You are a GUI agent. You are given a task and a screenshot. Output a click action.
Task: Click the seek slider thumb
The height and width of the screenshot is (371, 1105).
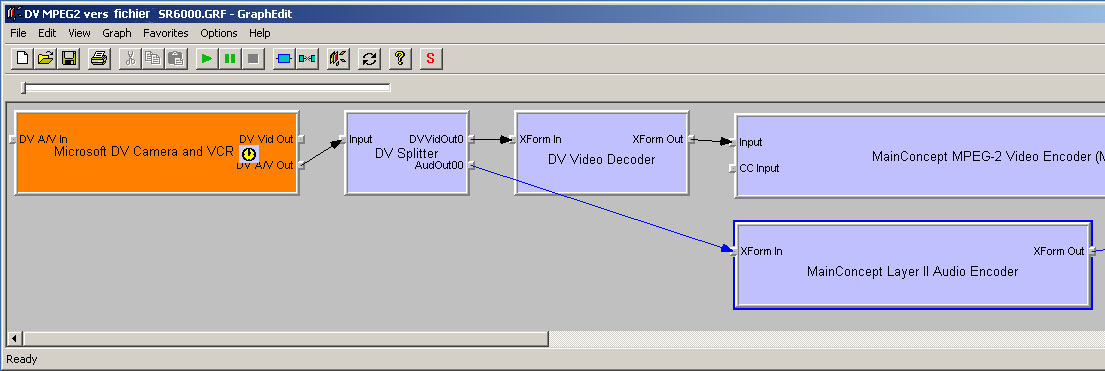click(23, 87)
